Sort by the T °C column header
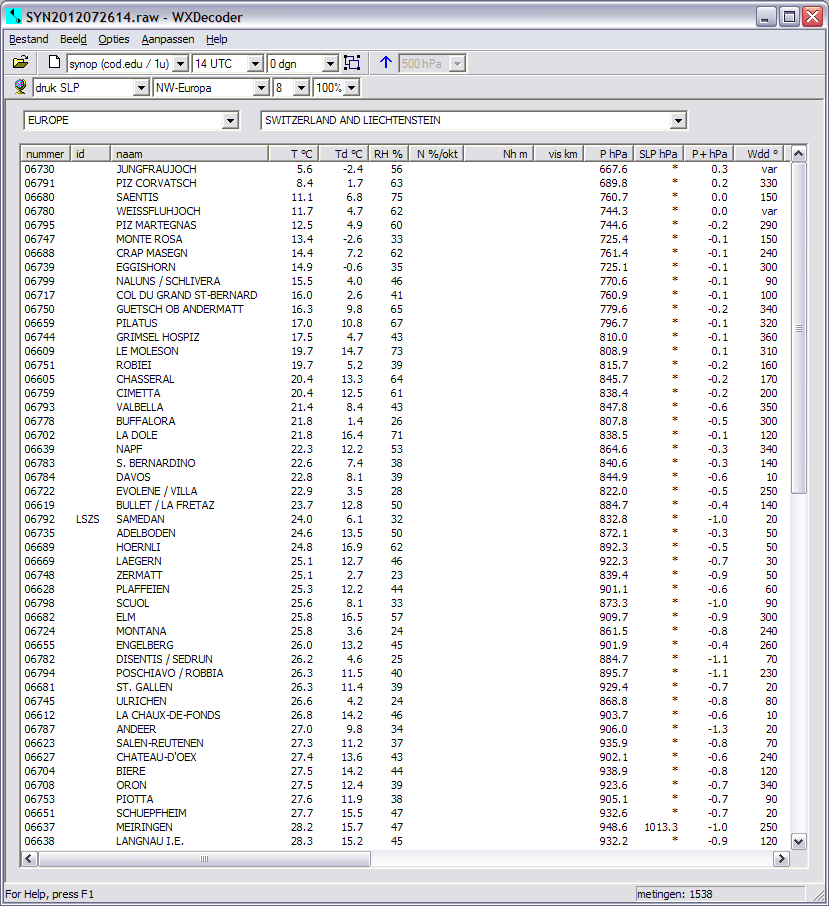The image size is (829, 906). (294, 154)
